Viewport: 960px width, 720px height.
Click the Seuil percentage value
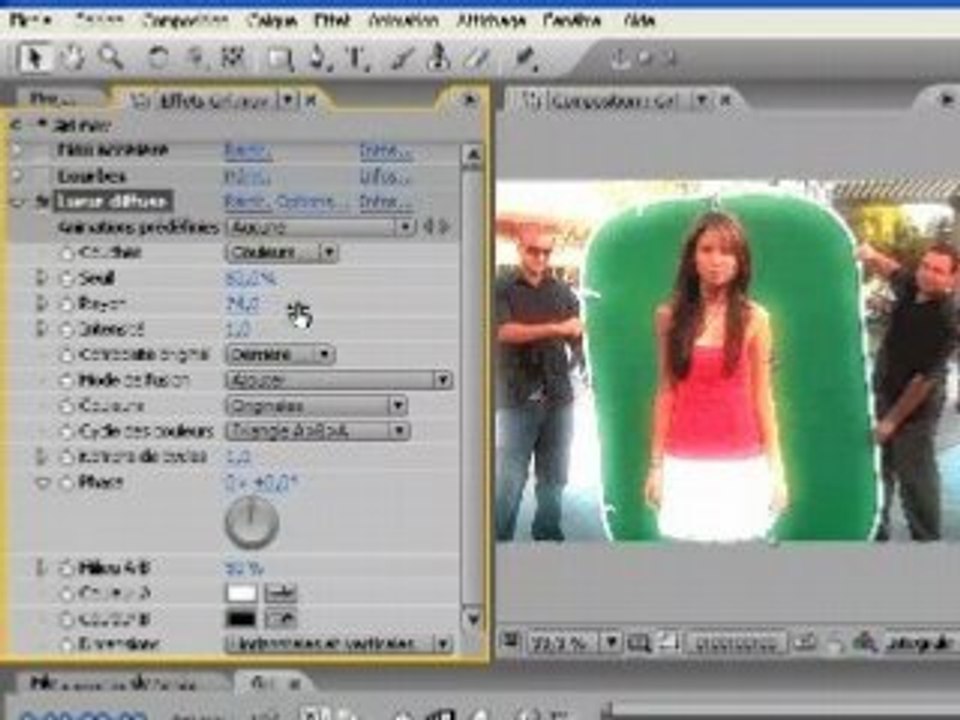[250, 279]
